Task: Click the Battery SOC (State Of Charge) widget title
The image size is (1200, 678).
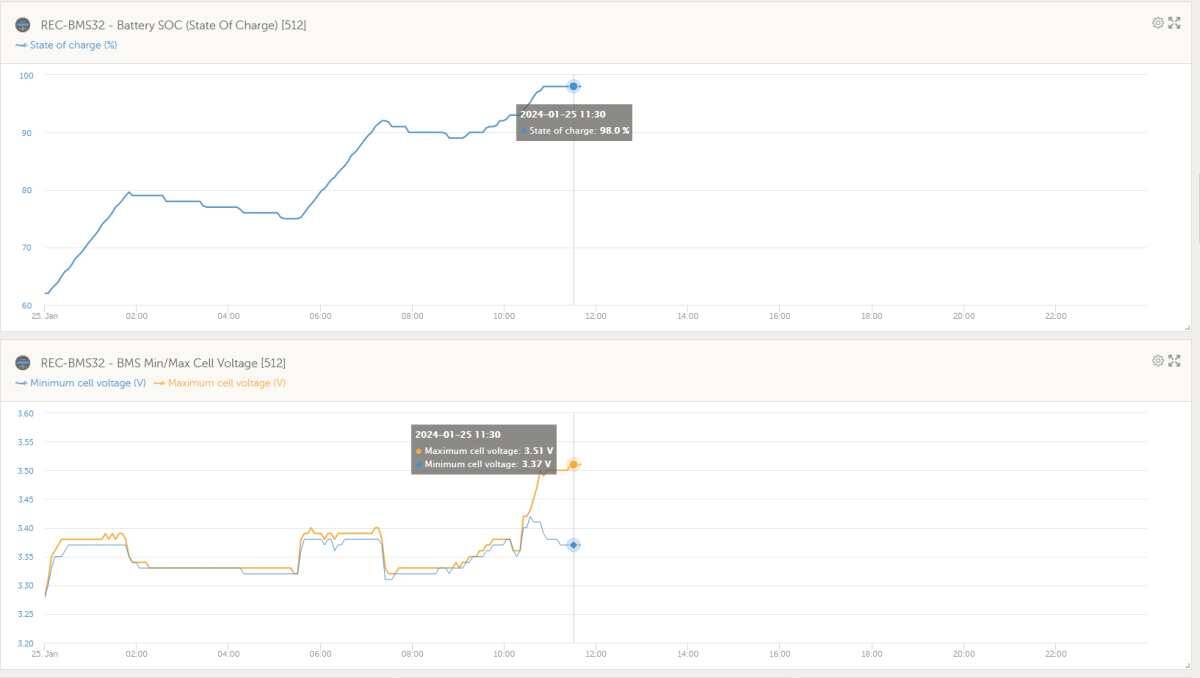Action: tap(173, 25)
